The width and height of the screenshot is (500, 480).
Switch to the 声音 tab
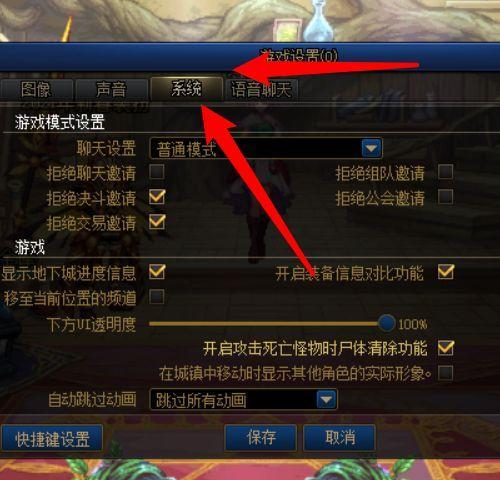[x=111, y=89]
